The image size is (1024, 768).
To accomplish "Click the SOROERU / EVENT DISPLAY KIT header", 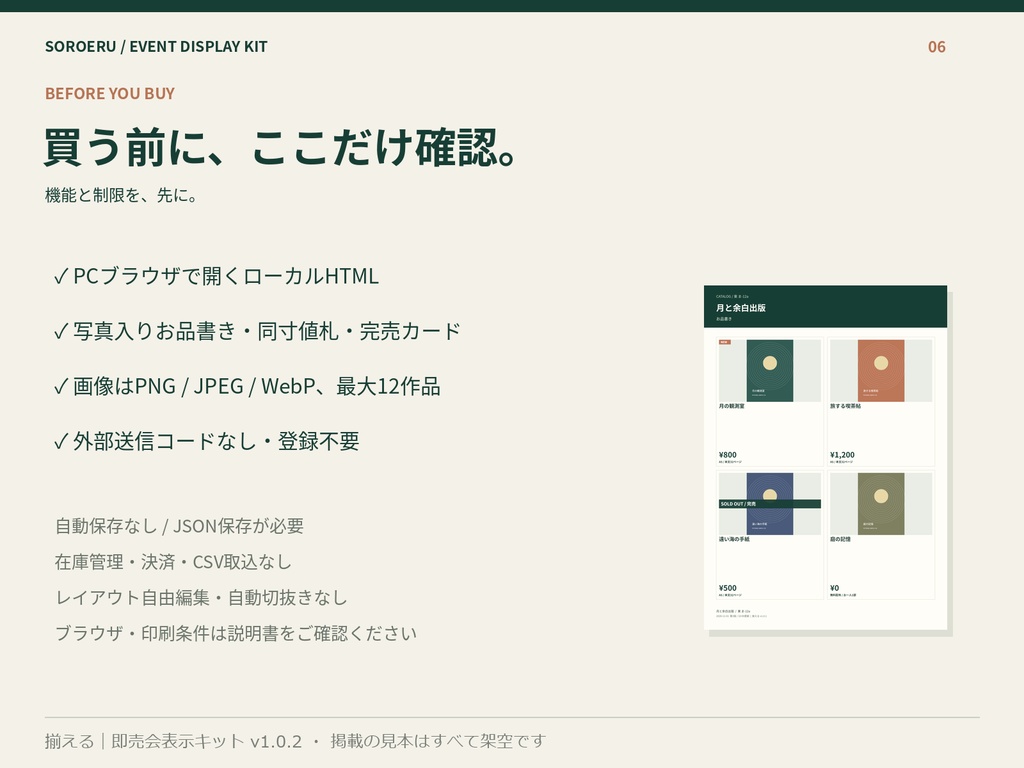I will click(x=156, y=47).
